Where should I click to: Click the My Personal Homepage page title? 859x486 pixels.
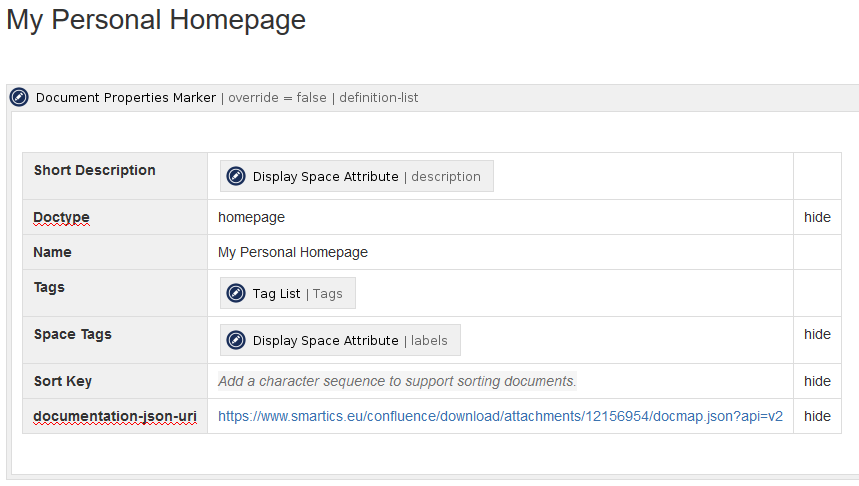point(156,20)
